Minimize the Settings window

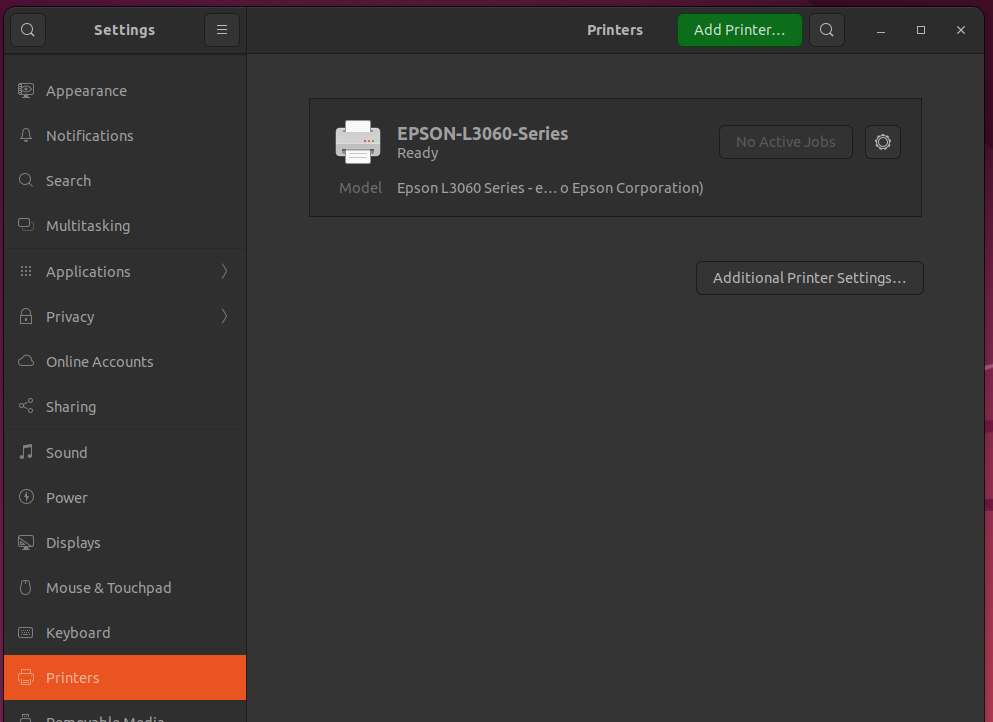[881, 30]
